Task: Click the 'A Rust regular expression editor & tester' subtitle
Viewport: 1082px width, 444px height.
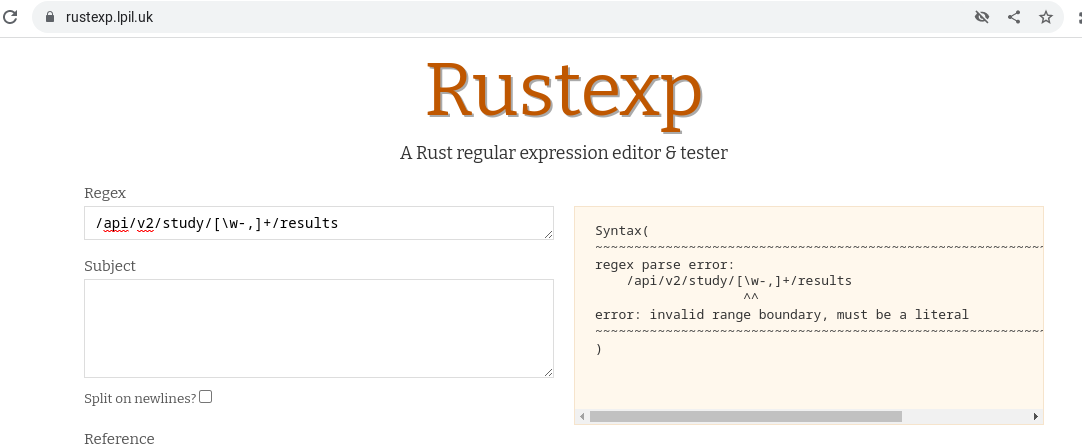Action: click(x=564, y=153)
